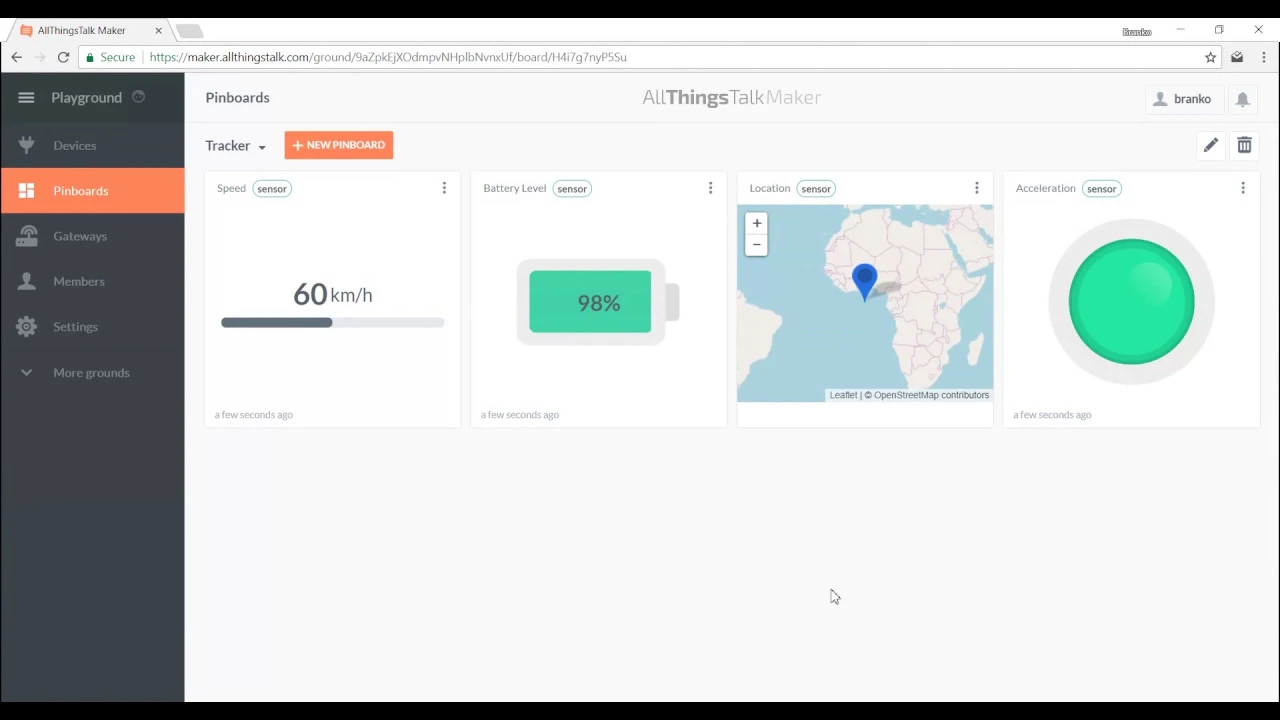Open the notifications bell
This screenshot has width=1280, height=720.
click(x=1242, y=99)
